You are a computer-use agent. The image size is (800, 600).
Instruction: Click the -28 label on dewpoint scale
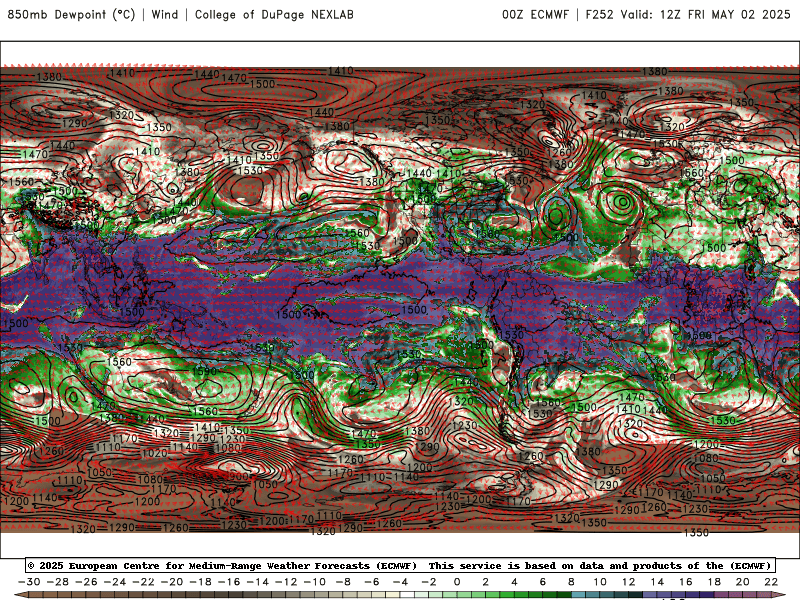58,582
